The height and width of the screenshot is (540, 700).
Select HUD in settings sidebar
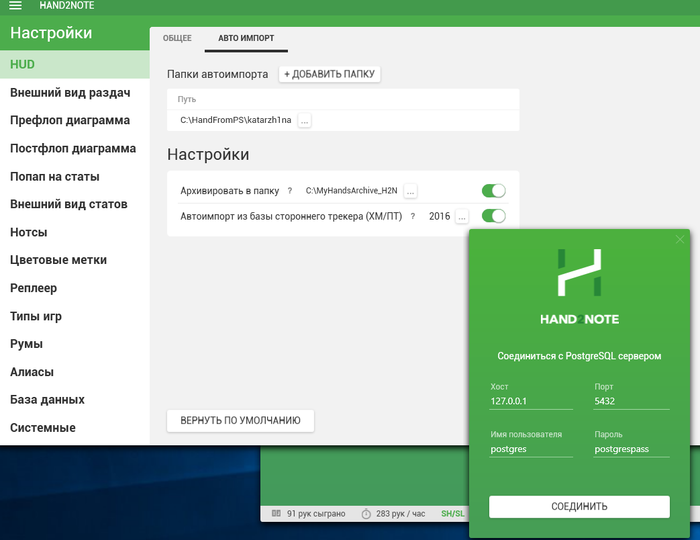coord(75,64)
